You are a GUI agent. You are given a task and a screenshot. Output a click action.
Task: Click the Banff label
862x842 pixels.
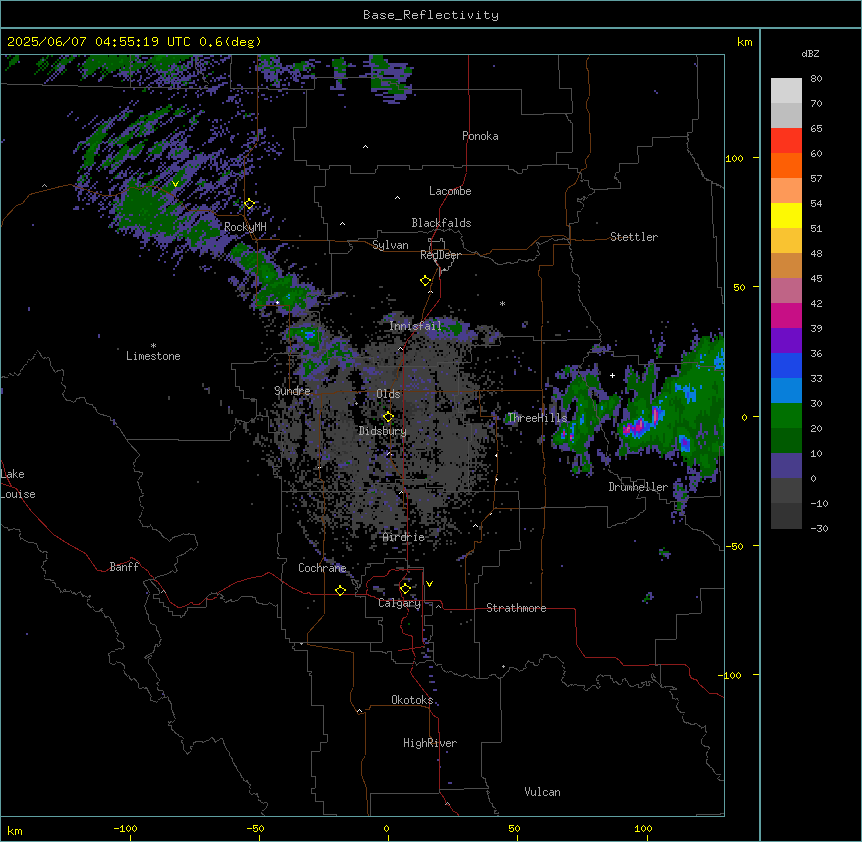click(124, 567)
